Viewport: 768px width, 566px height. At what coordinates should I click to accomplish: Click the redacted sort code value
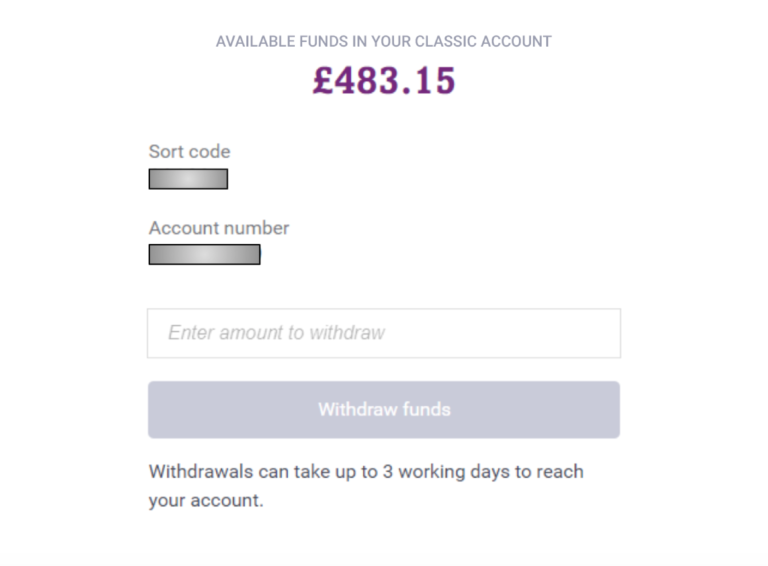point(189,179)
